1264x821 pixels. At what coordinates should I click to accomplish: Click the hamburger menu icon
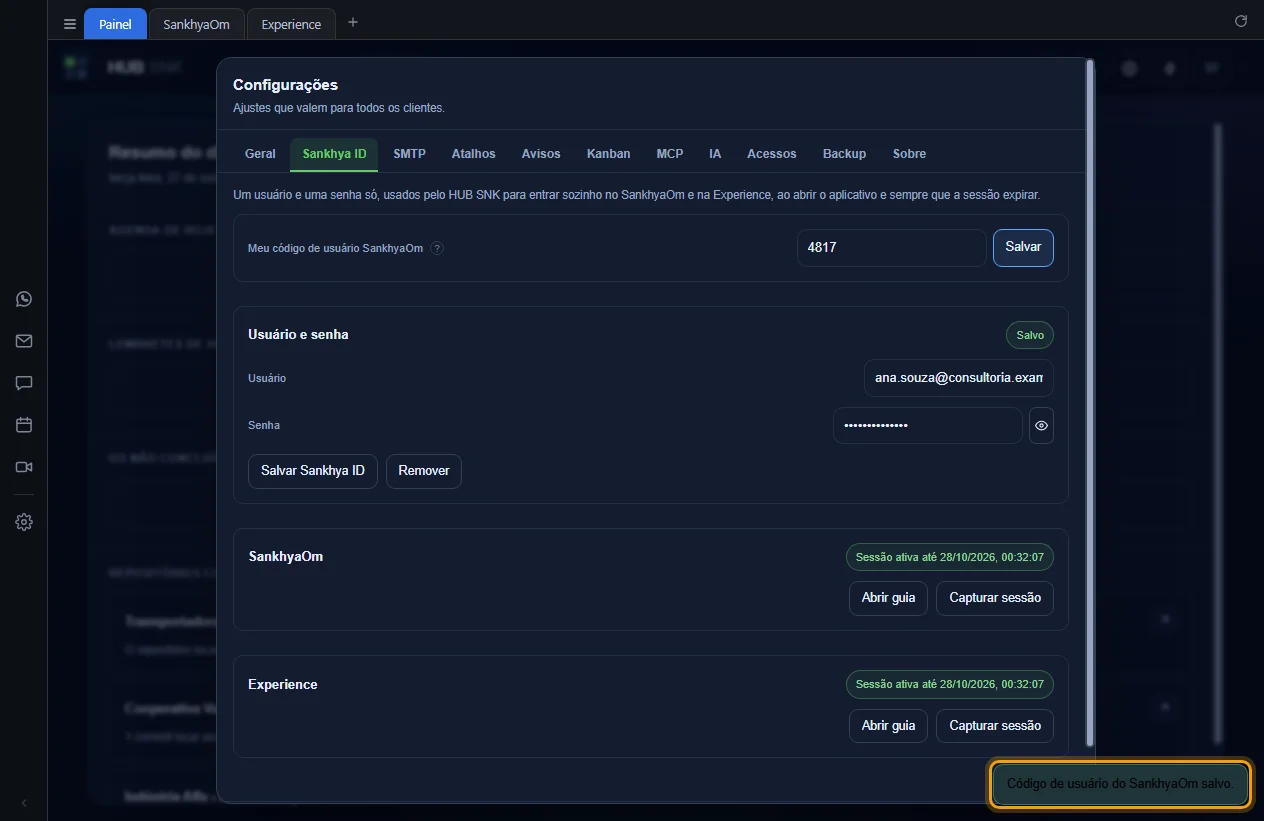[70, 24]
